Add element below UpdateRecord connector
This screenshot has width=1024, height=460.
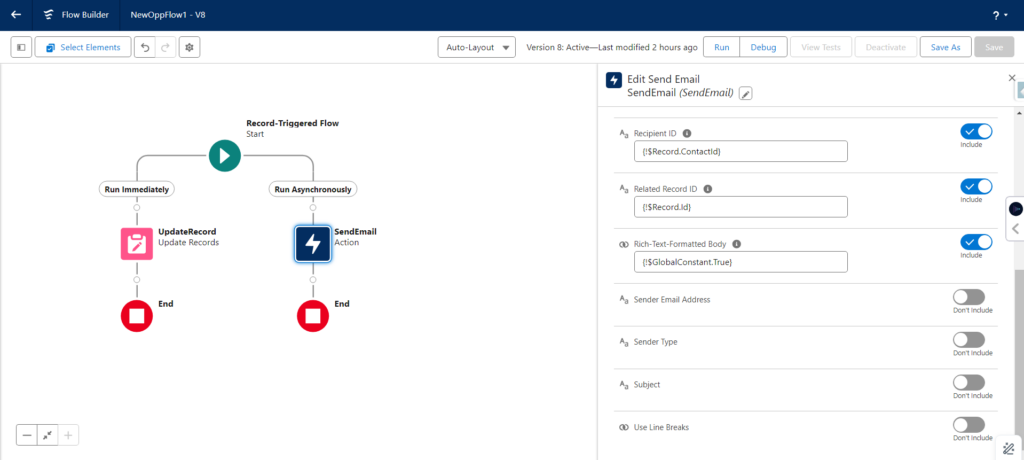coord(136,280)
